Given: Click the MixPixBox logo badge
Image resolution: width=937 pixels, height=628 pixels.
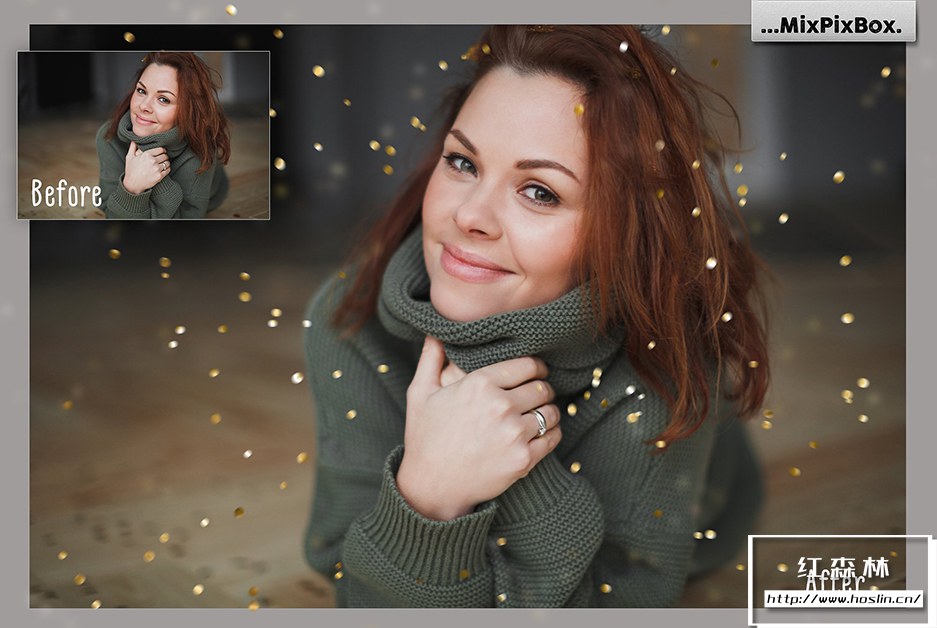Looking at the screenshot, I should tap(833, 22).
